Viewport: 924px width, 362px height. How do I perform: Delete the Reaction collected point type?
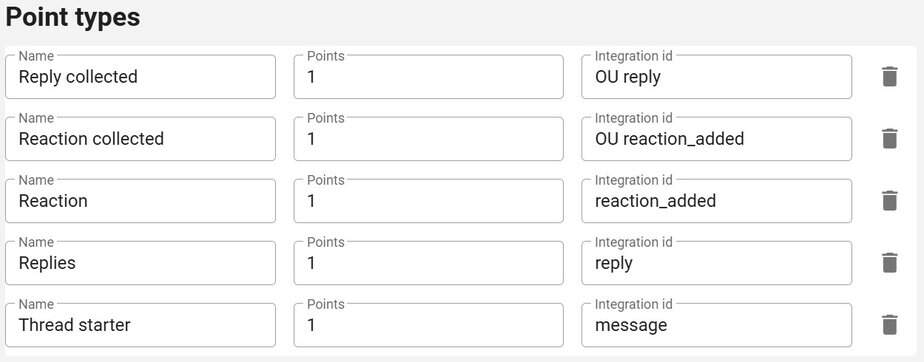tap(889, 139)
